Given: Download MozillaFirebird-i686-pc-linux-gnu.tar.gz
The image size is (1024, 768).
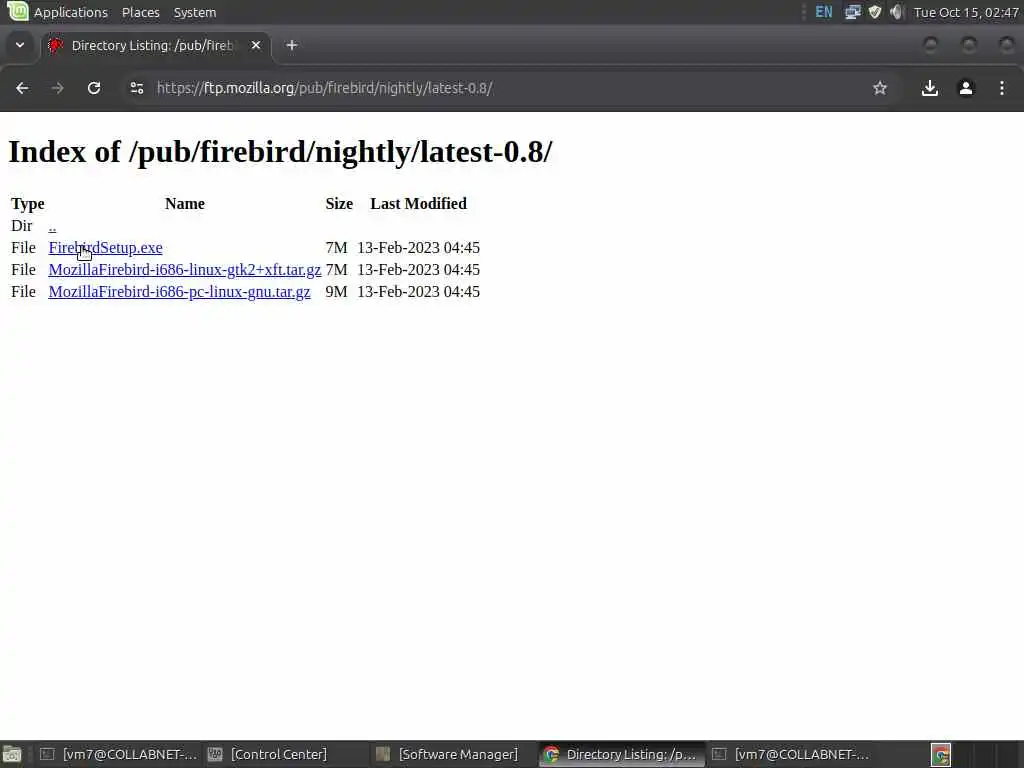Looking at the screenshot, I should pyautogui.click(x=180, y=292).
